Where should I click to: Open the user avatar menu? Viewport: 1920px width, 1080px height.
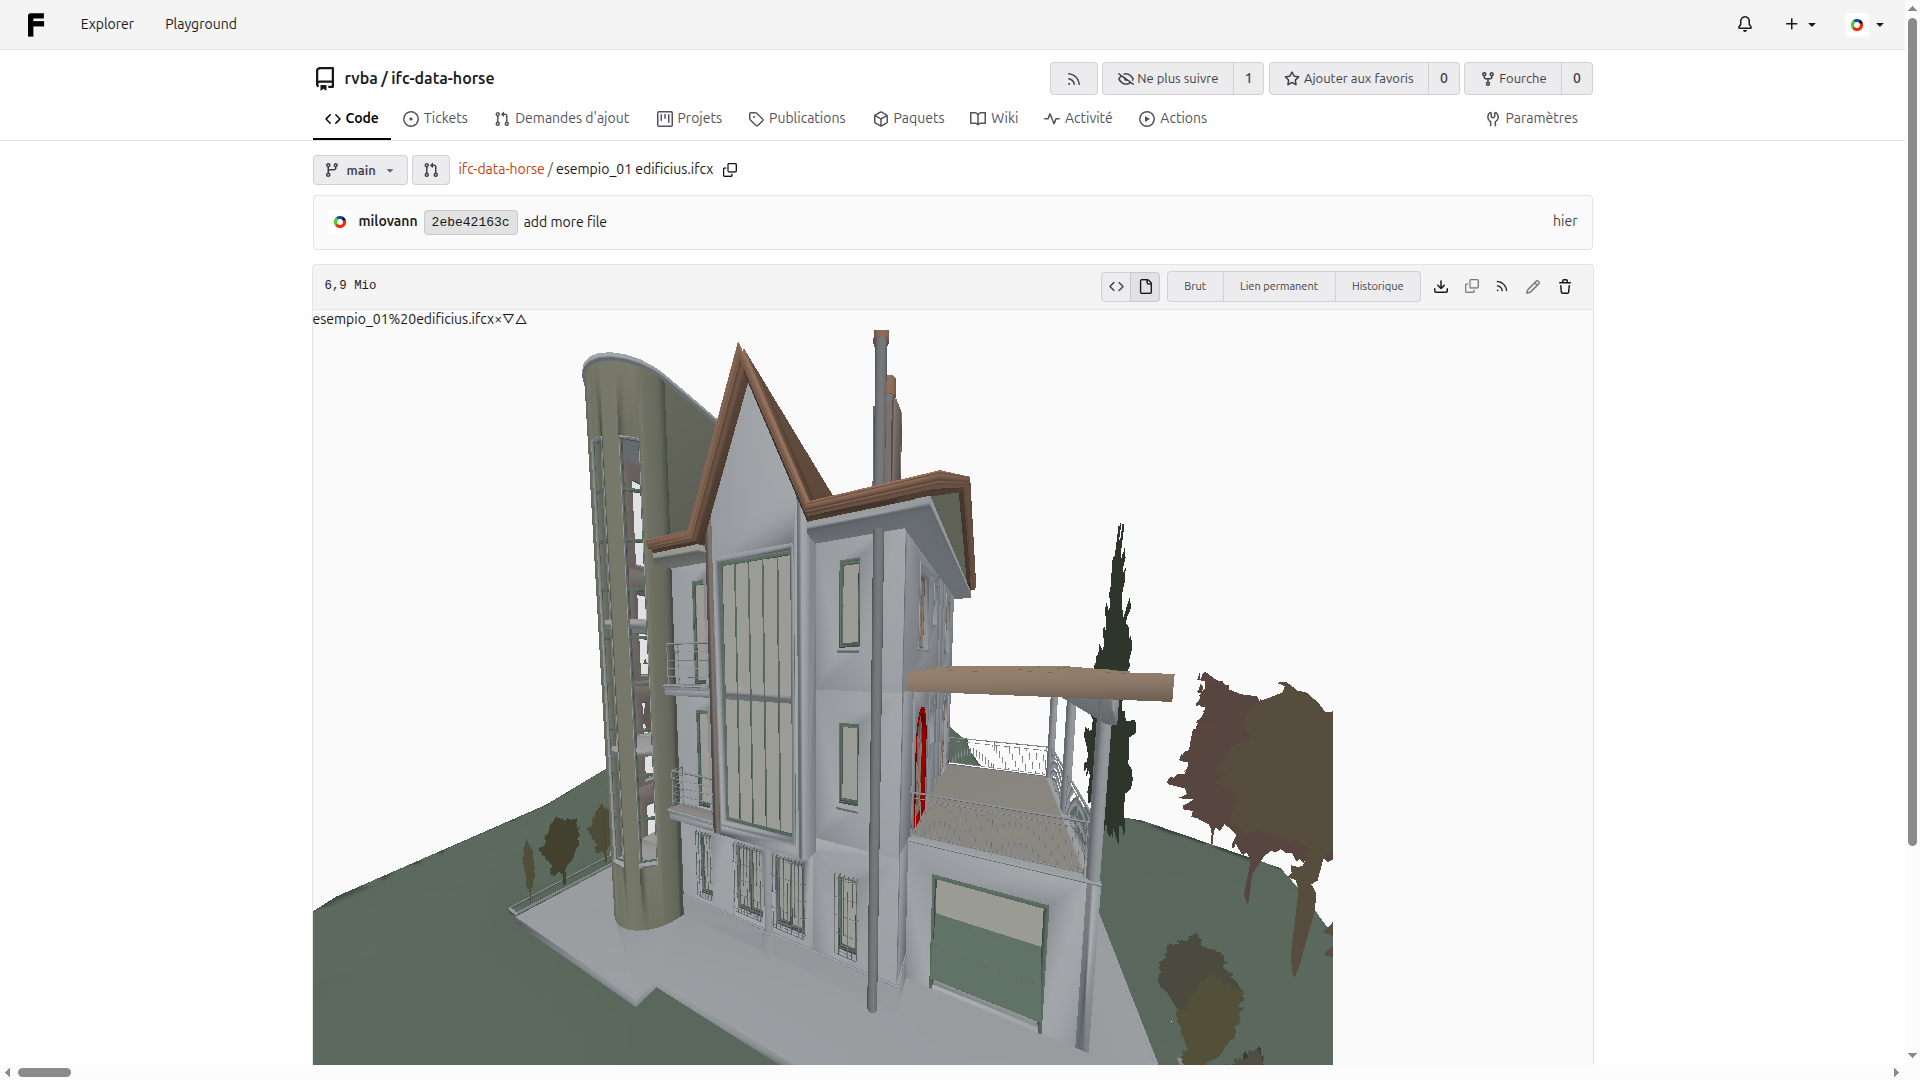(1866, 25)
